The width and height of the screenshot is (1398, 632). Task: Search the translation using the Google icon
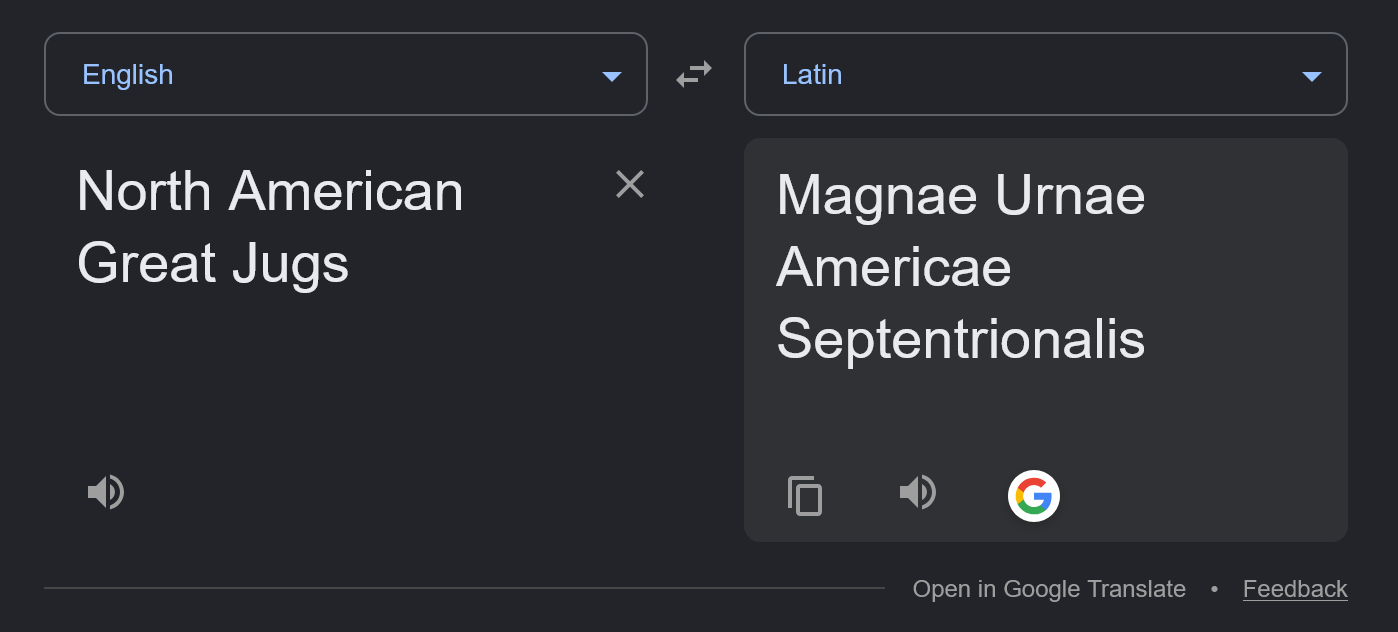[1034, 495]
